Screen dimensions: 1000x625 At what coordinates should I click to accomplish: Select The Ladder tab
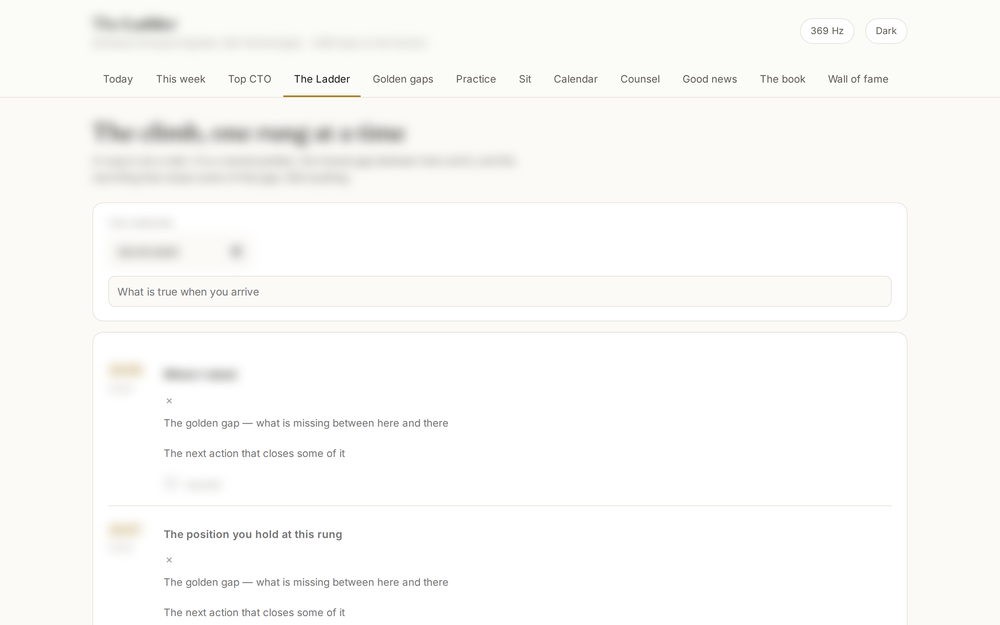[322, 79]
